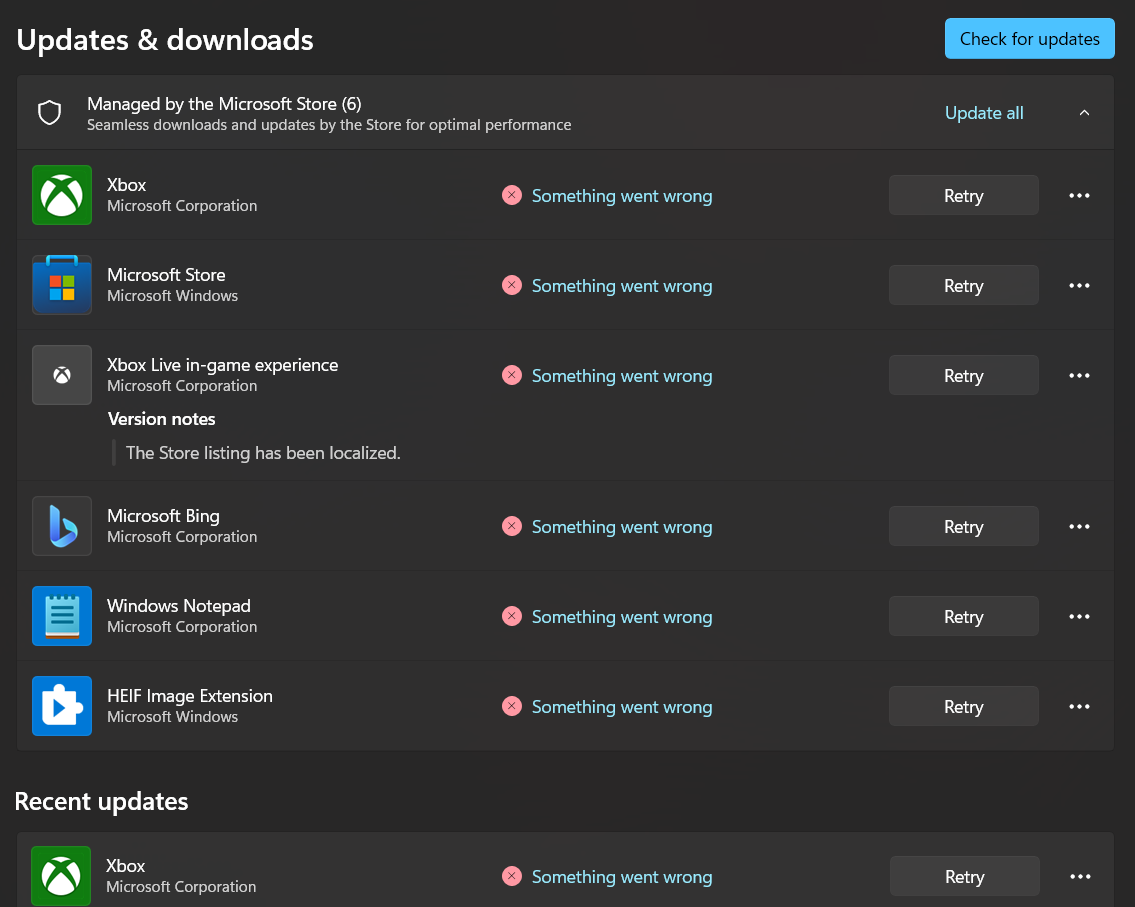Image resolution: width=1135 pixels, height=907 pixels.
Task: Open Something went wrong link for Microsoft Store
Action: (x=622, y=286)
